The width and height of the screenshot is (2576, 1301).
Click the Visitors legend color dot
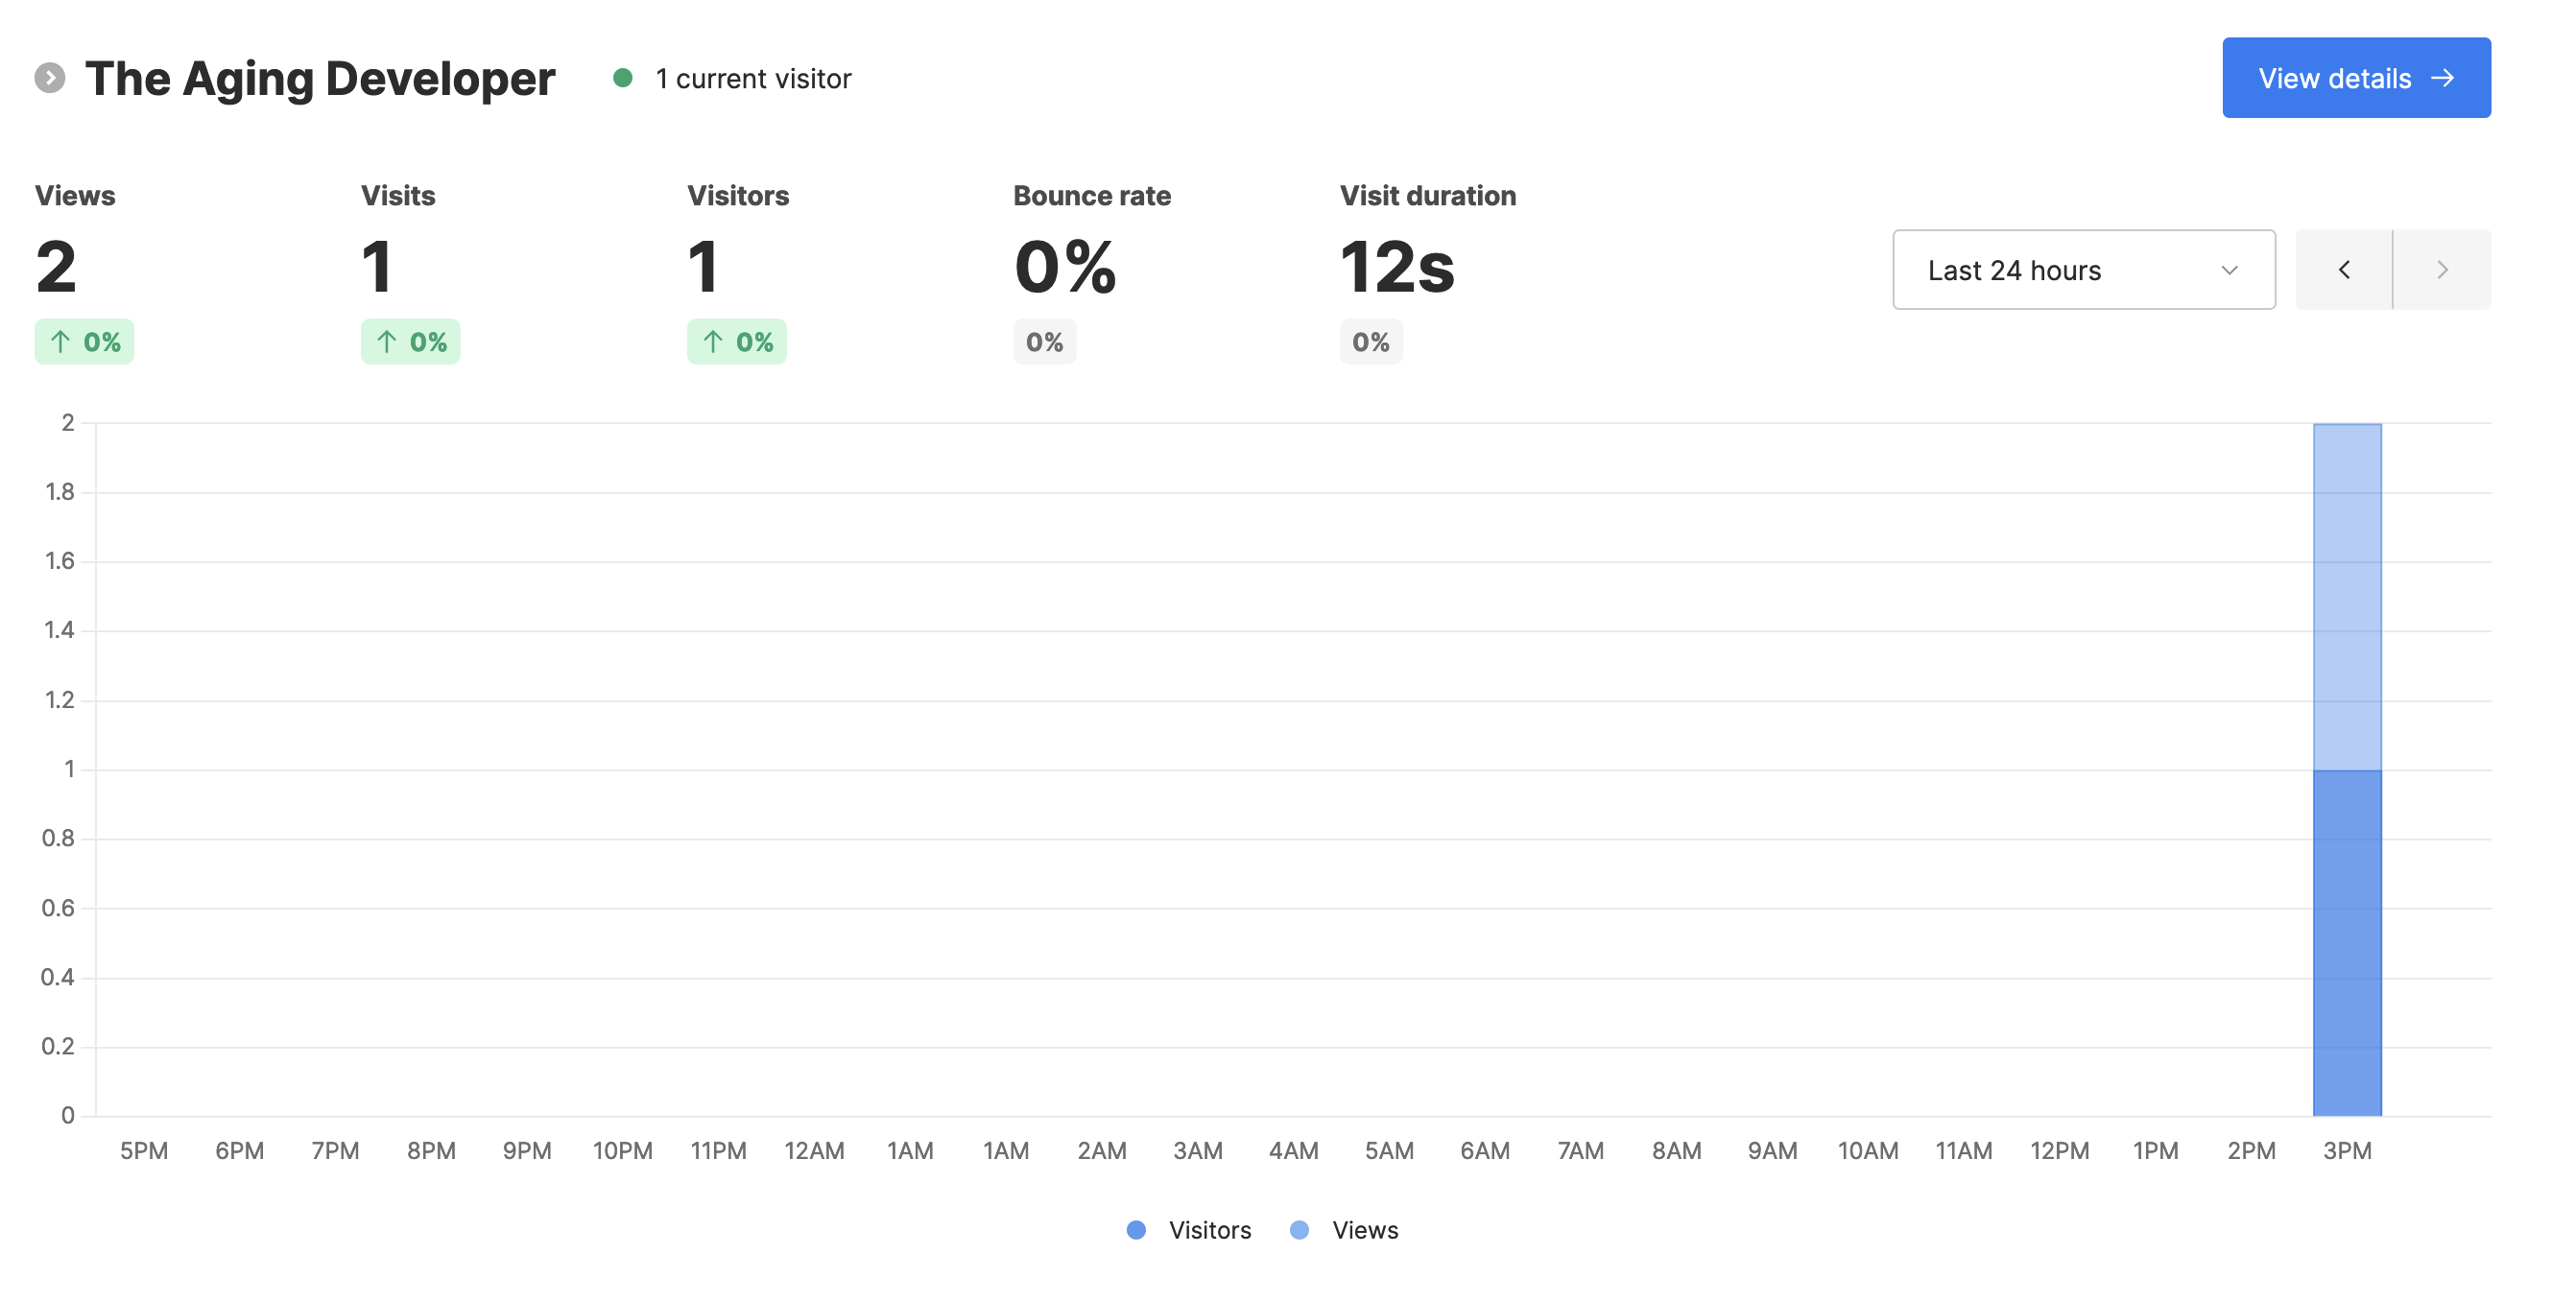(x=1136, y=1230)
